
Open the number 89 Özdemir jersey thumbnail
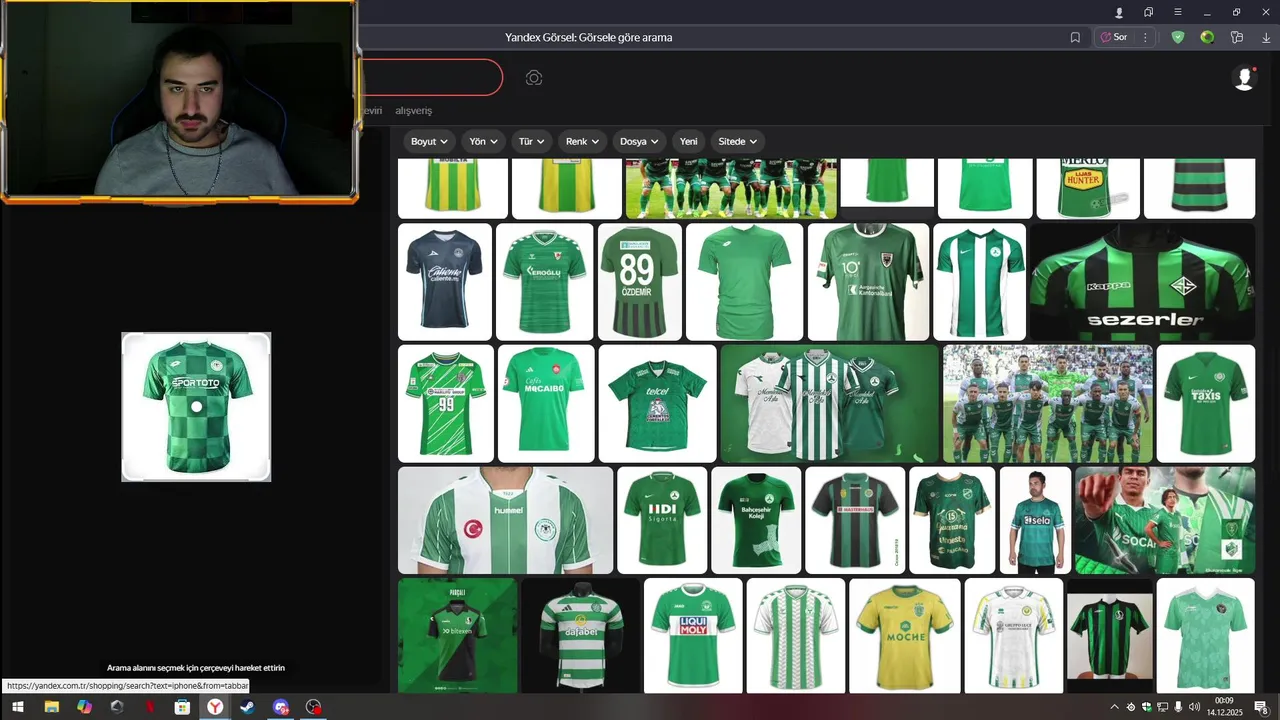pyautogui.click(x=640, y=282)
